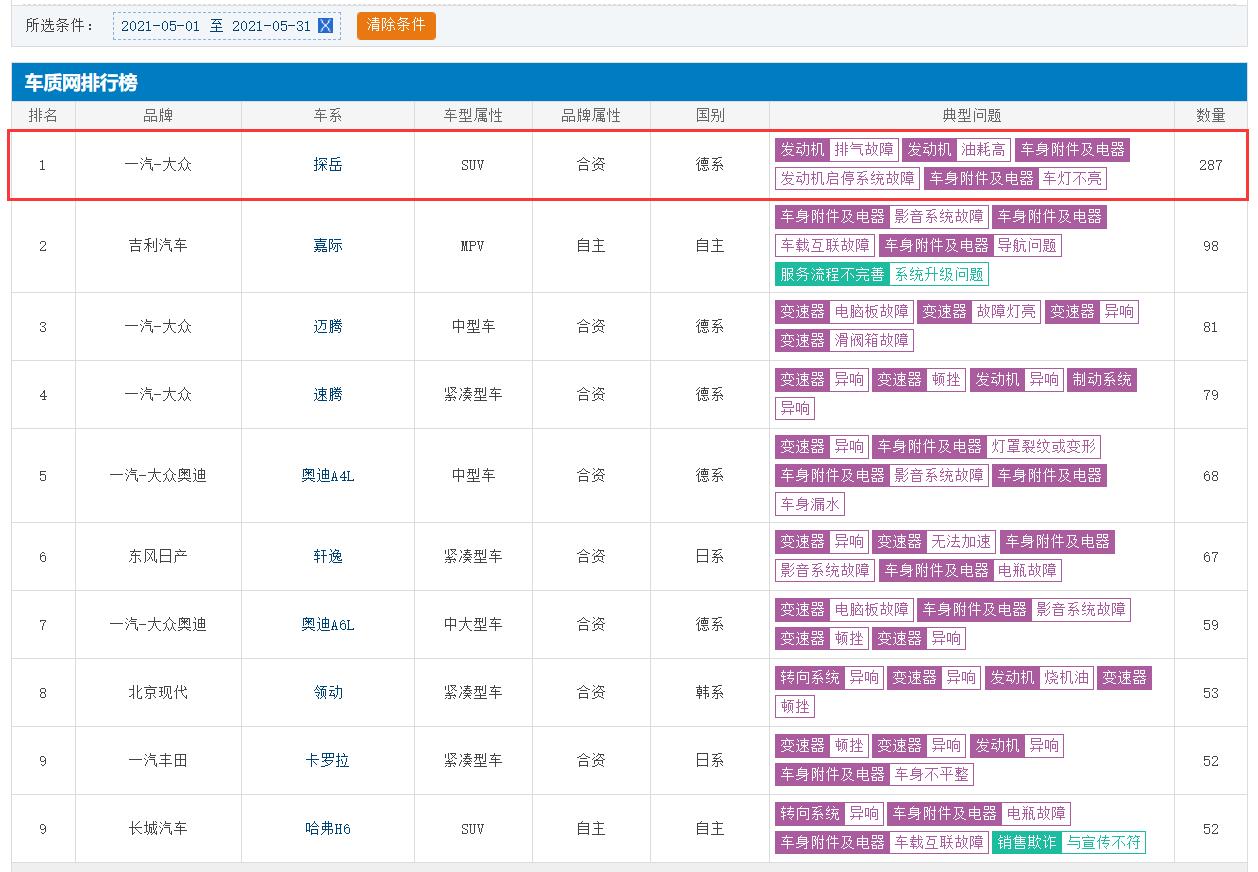The image size is (1258, 872).
Task: Open the 奥迪A6L car series link
Action: click(x=328, y=625)
